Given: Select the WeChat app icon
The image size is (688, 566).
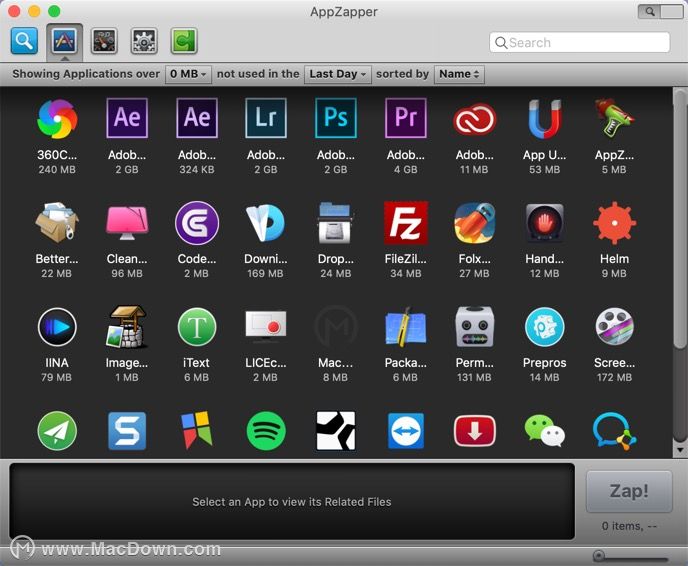Looking at the screenshot, I should click(x=545, y=432).
